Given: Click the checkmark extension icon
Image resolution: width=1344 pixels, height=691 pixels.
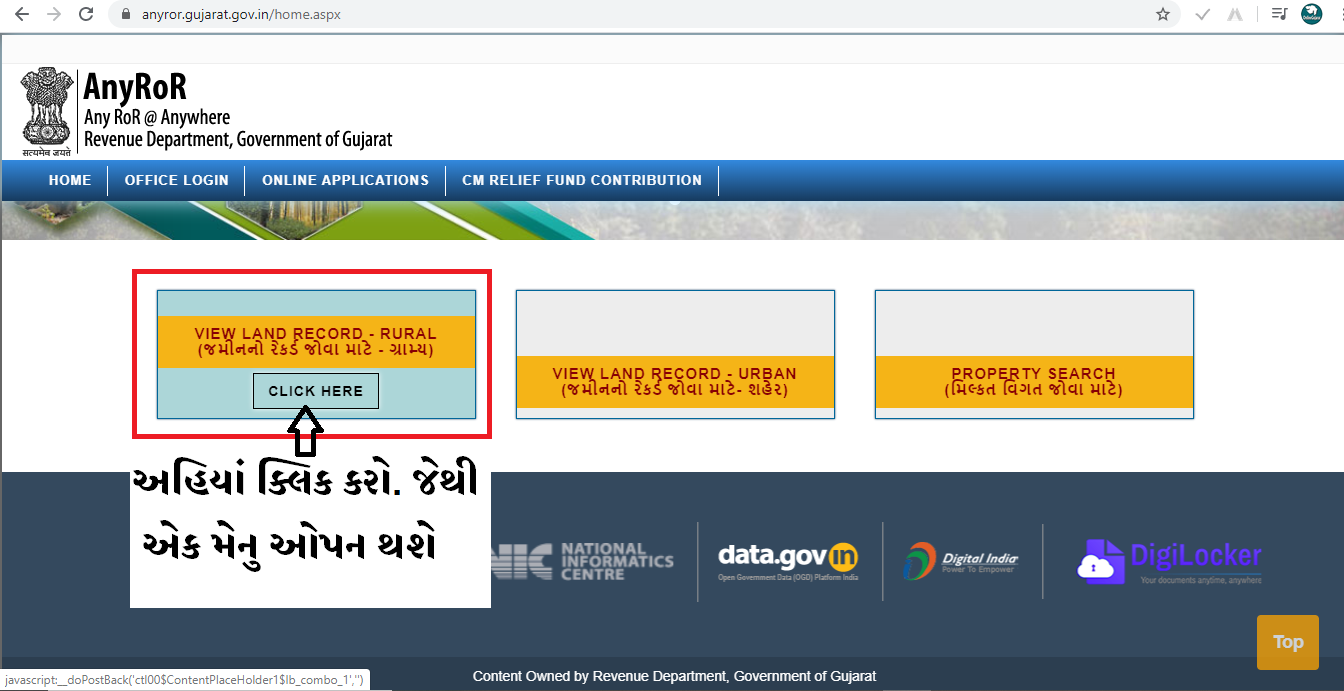Looking at the screenshot, I should pos(1203,14).
